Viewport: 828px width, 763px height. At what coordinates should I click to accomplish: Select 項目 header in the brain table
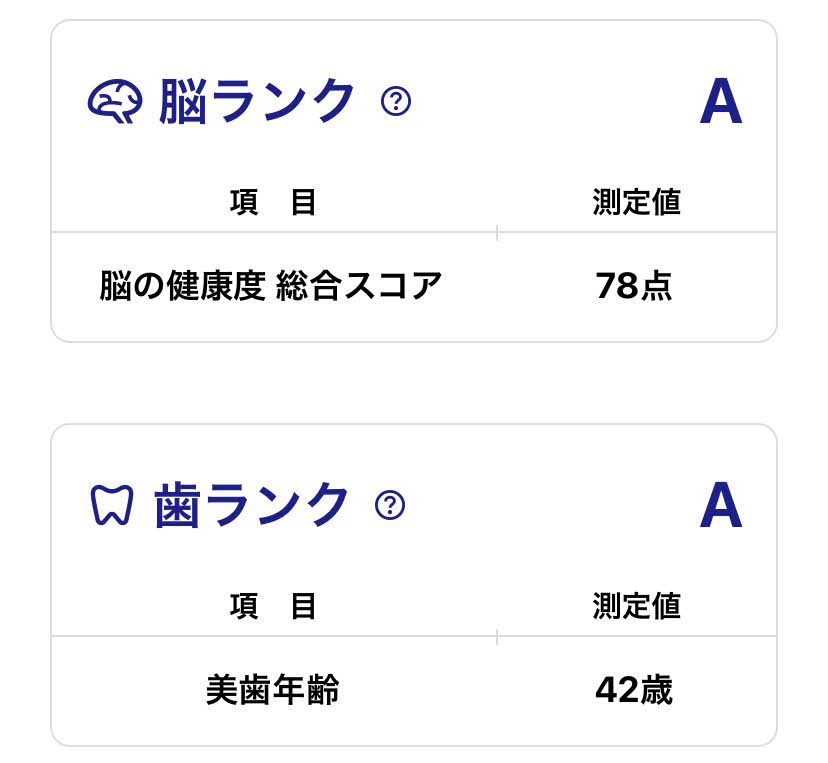click(273, 203)
